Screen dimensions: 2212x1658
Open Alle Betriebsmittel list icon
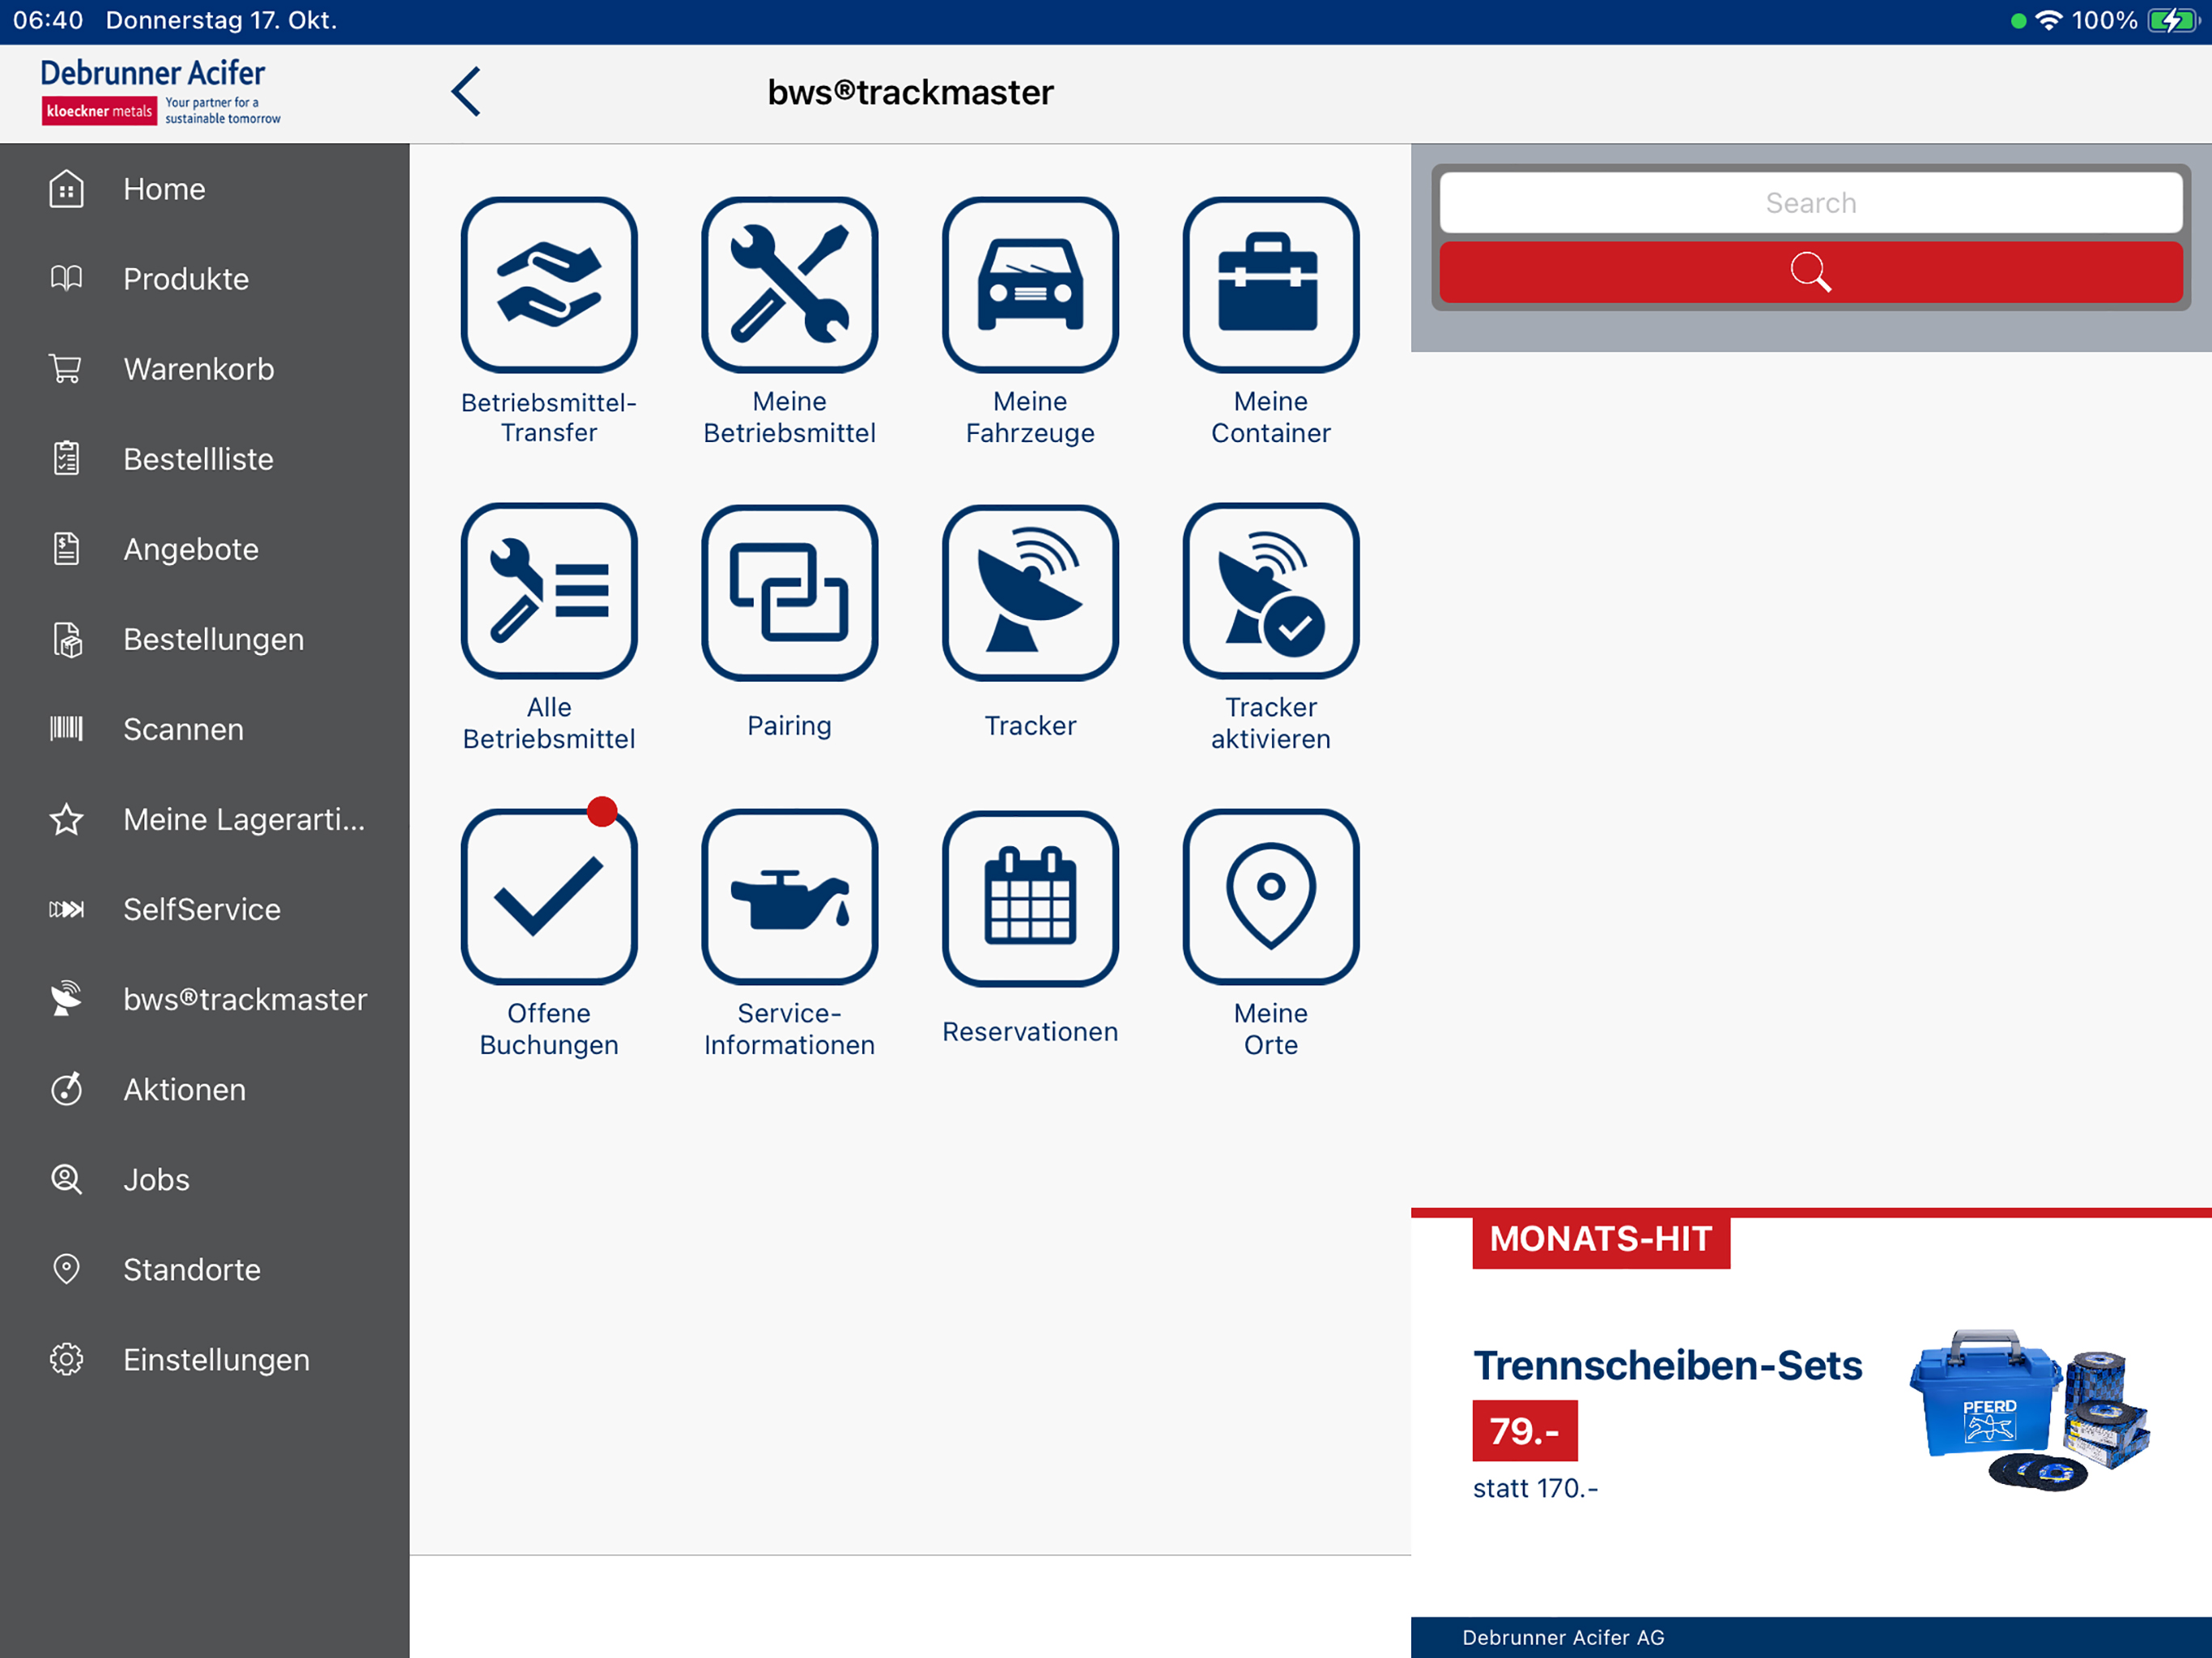[x=548, y=591]
